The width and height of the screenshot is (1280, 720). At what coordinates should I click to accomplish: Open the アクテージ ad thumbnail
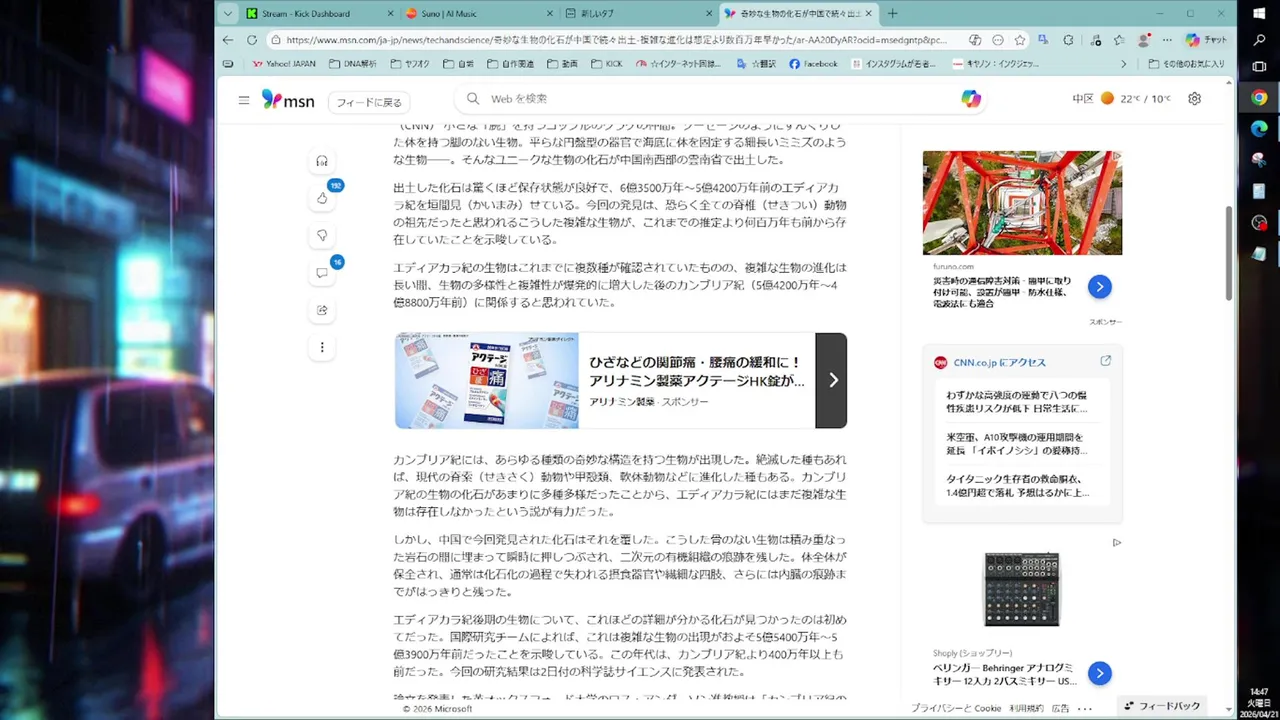tap(487, 380)
